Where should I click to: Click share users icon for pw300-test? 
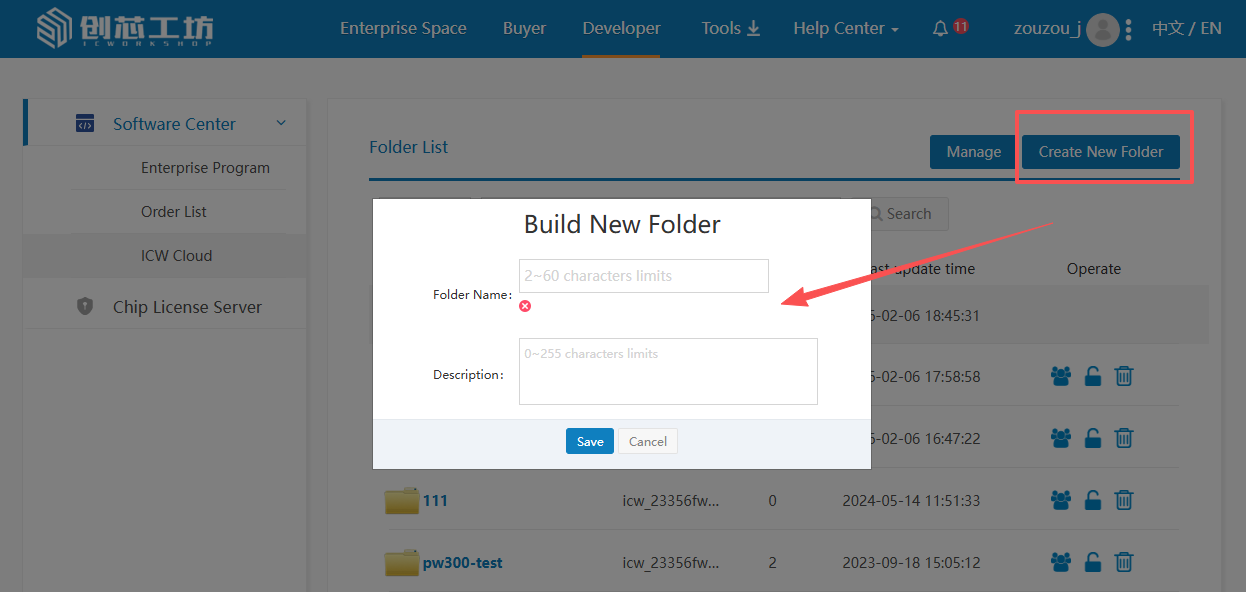pyautogui.click(x=1061, y=562)
